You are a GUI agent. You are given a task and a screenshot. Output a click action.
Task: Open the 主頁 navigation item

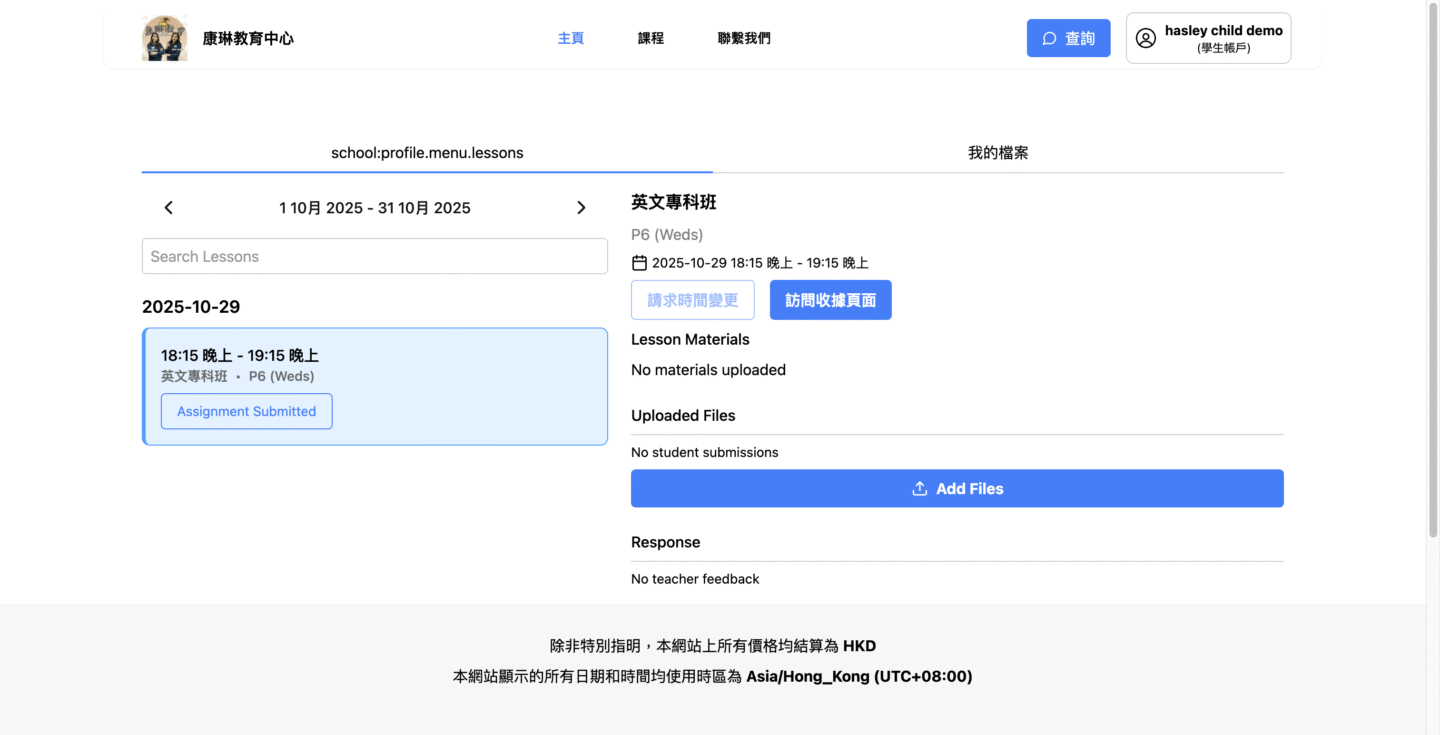(x=570, y=38)
